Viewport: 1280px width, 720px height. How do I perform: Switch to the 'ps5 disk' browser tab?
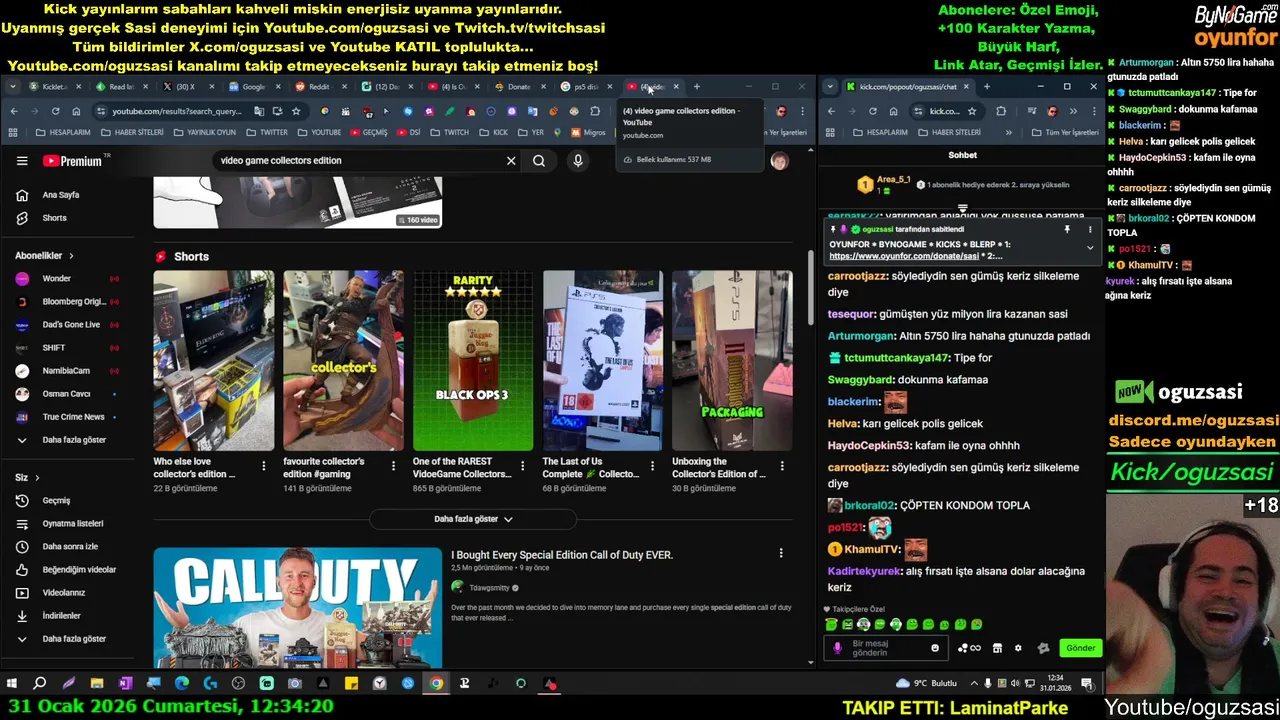[x=586, y=87]
